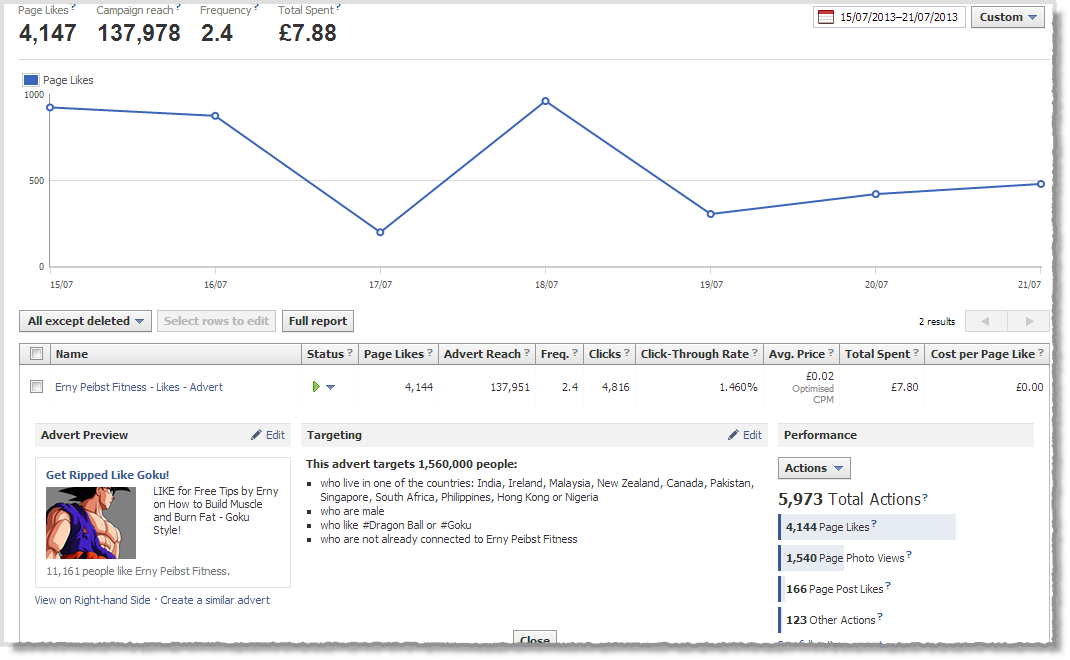1070x660 pixels.
Task: Click the green play status icon
Action: [x=316, y=387]
